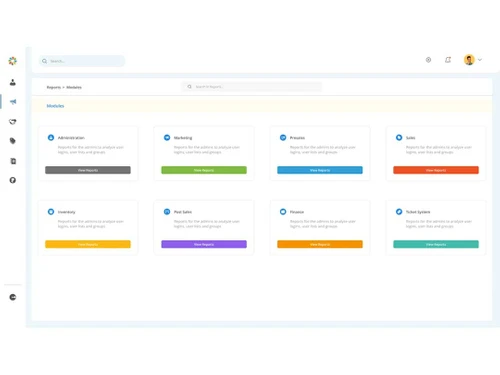The image size is (500, 375).
Task: Click the magnifier icon in top search bar
Action: (45, 61)
